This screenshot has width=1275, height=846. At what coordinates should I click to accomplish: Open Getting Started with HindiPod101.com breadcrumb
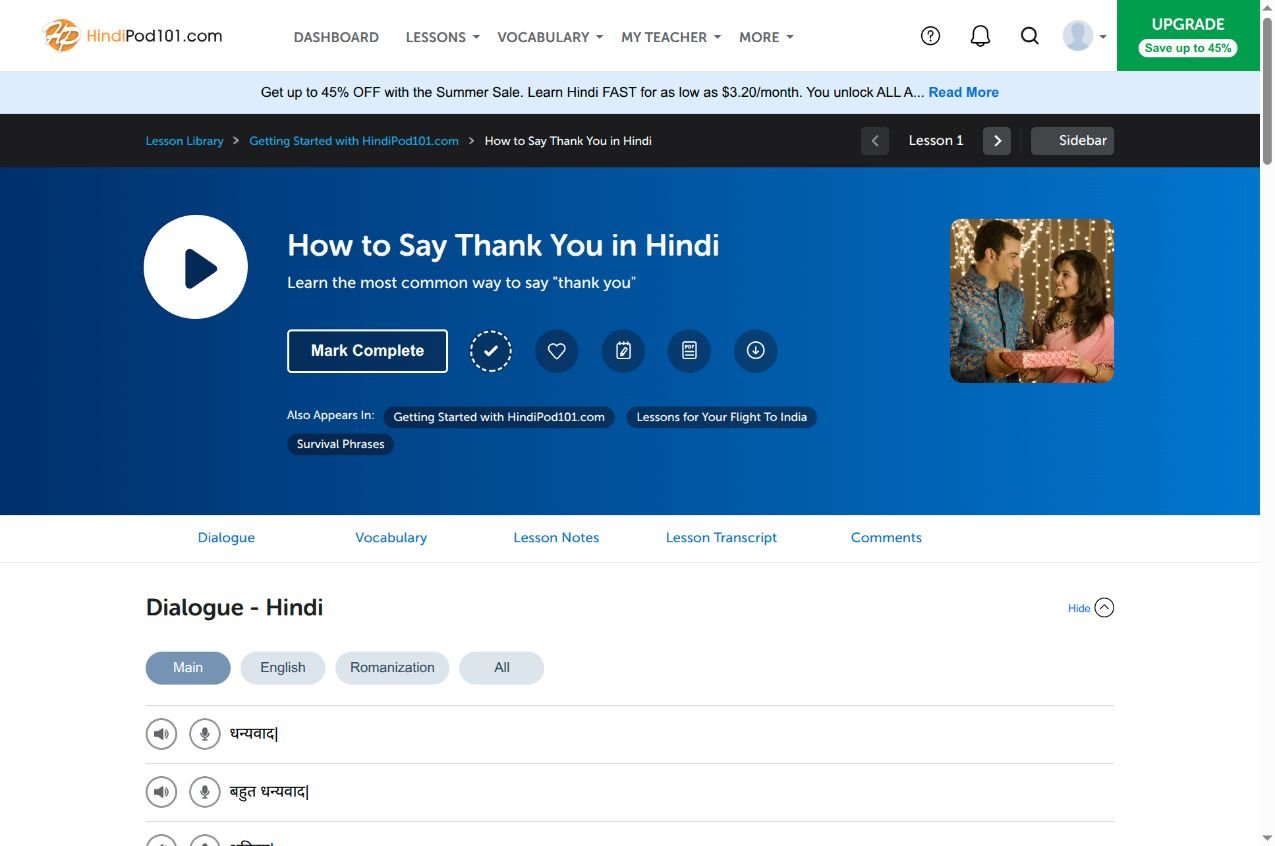point(354,141)
